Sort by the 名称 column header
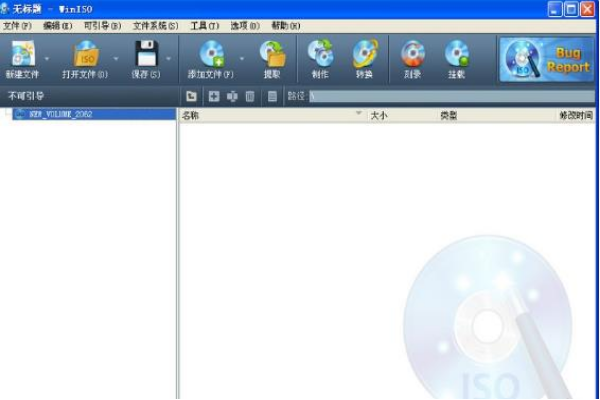This screenshot has width=600, height=400. 273,116
